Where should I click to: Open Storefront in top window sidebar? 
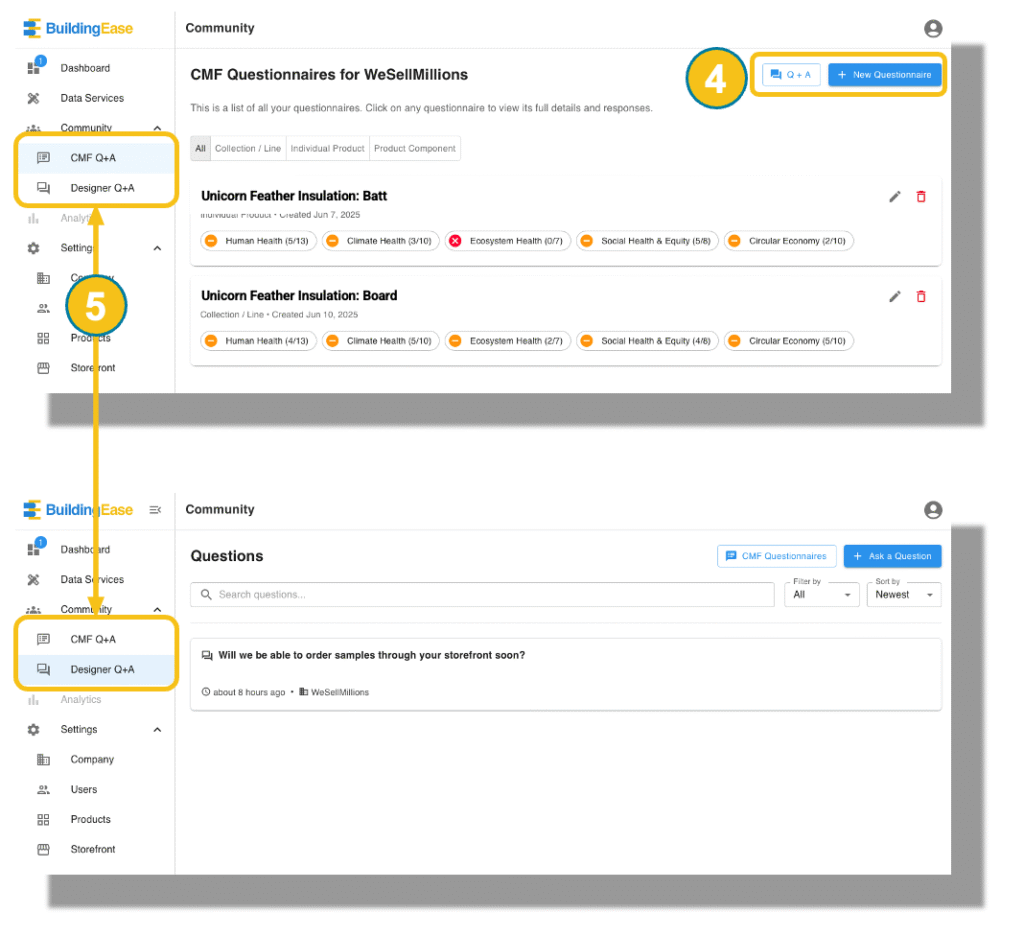[93, 368]
